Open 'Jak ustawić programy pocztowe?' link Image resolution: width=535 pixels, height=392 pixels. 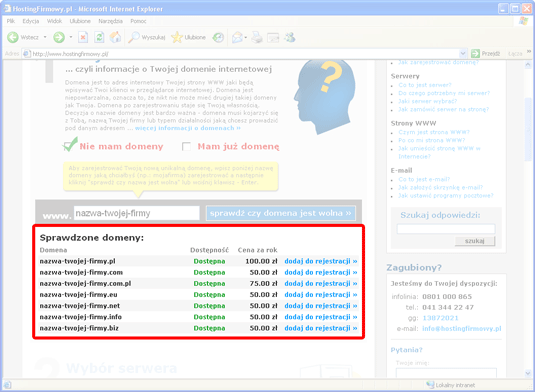(446, 195)
